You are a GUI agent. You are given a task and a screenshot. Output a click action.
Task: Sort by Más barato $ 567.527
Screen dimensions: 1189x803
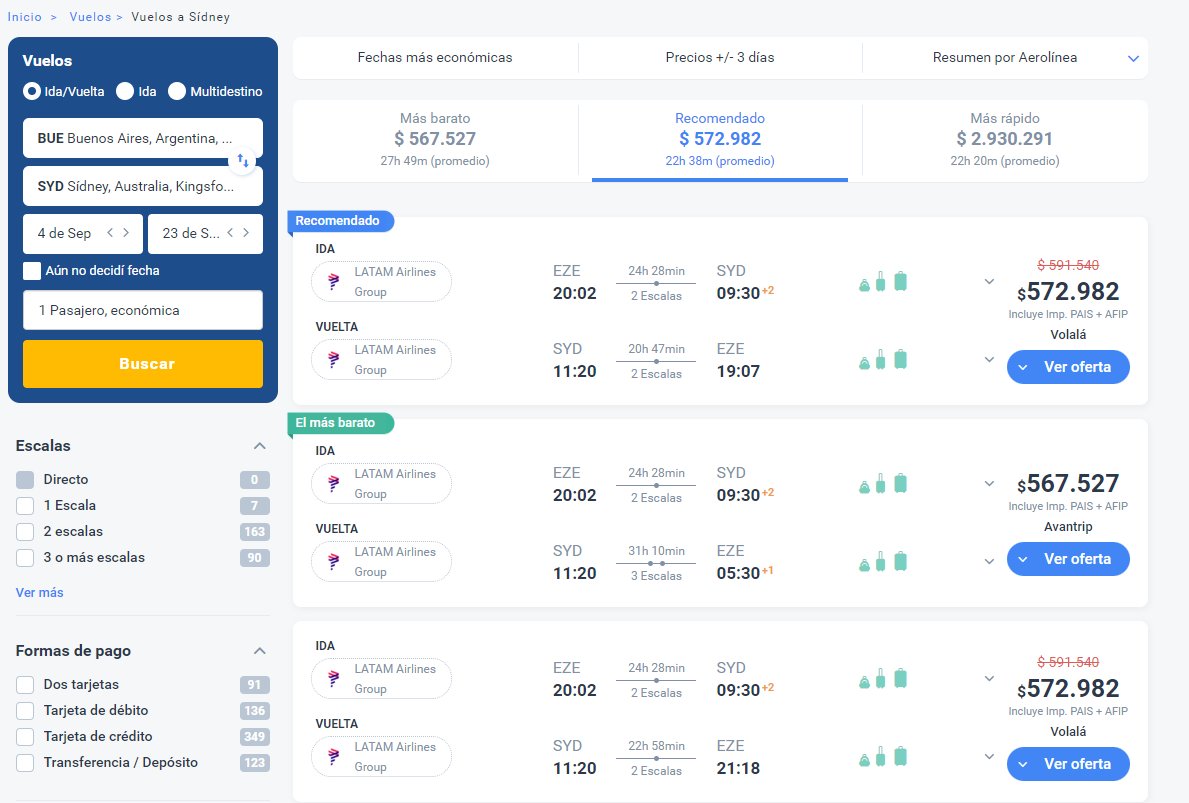click(435, 140)
